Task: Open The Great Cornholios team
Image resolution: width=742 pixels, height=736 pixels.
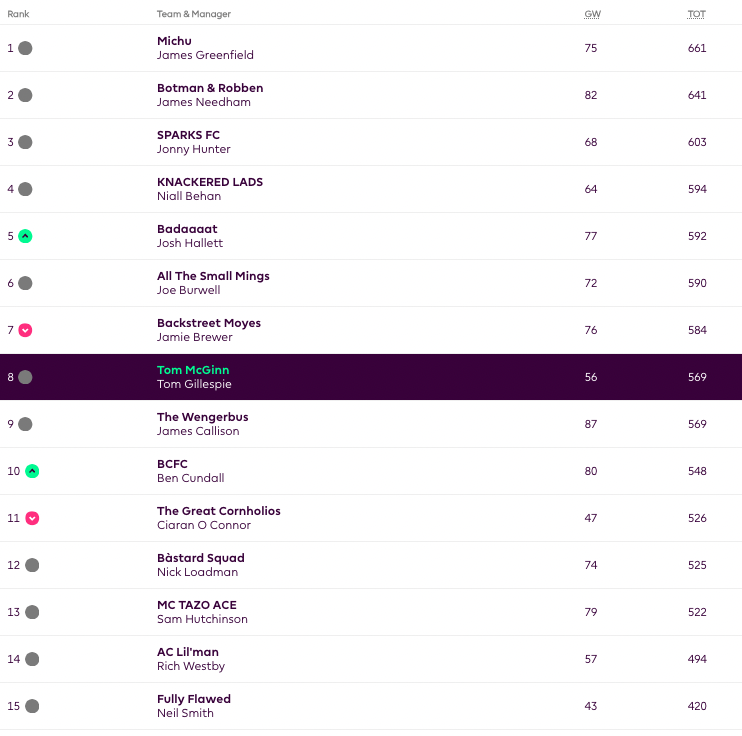Action: tap(218, 511)
